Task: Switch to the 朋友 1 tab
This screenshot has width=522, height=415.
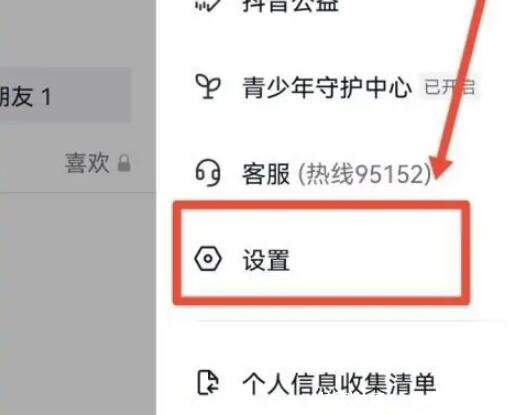Action: tap(25, 97)
